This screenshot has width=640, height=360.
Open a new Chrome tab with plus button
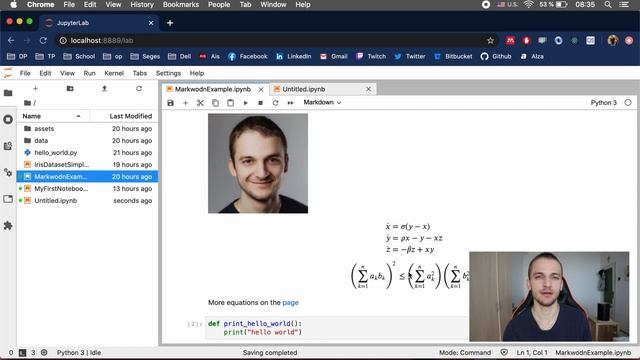tap(170, 23)
